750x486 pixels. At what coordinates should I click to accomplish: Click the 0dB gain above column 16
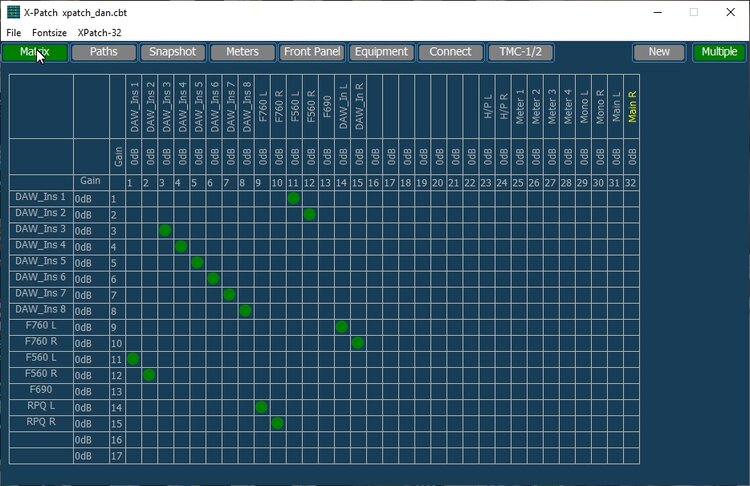click(375, 156)
